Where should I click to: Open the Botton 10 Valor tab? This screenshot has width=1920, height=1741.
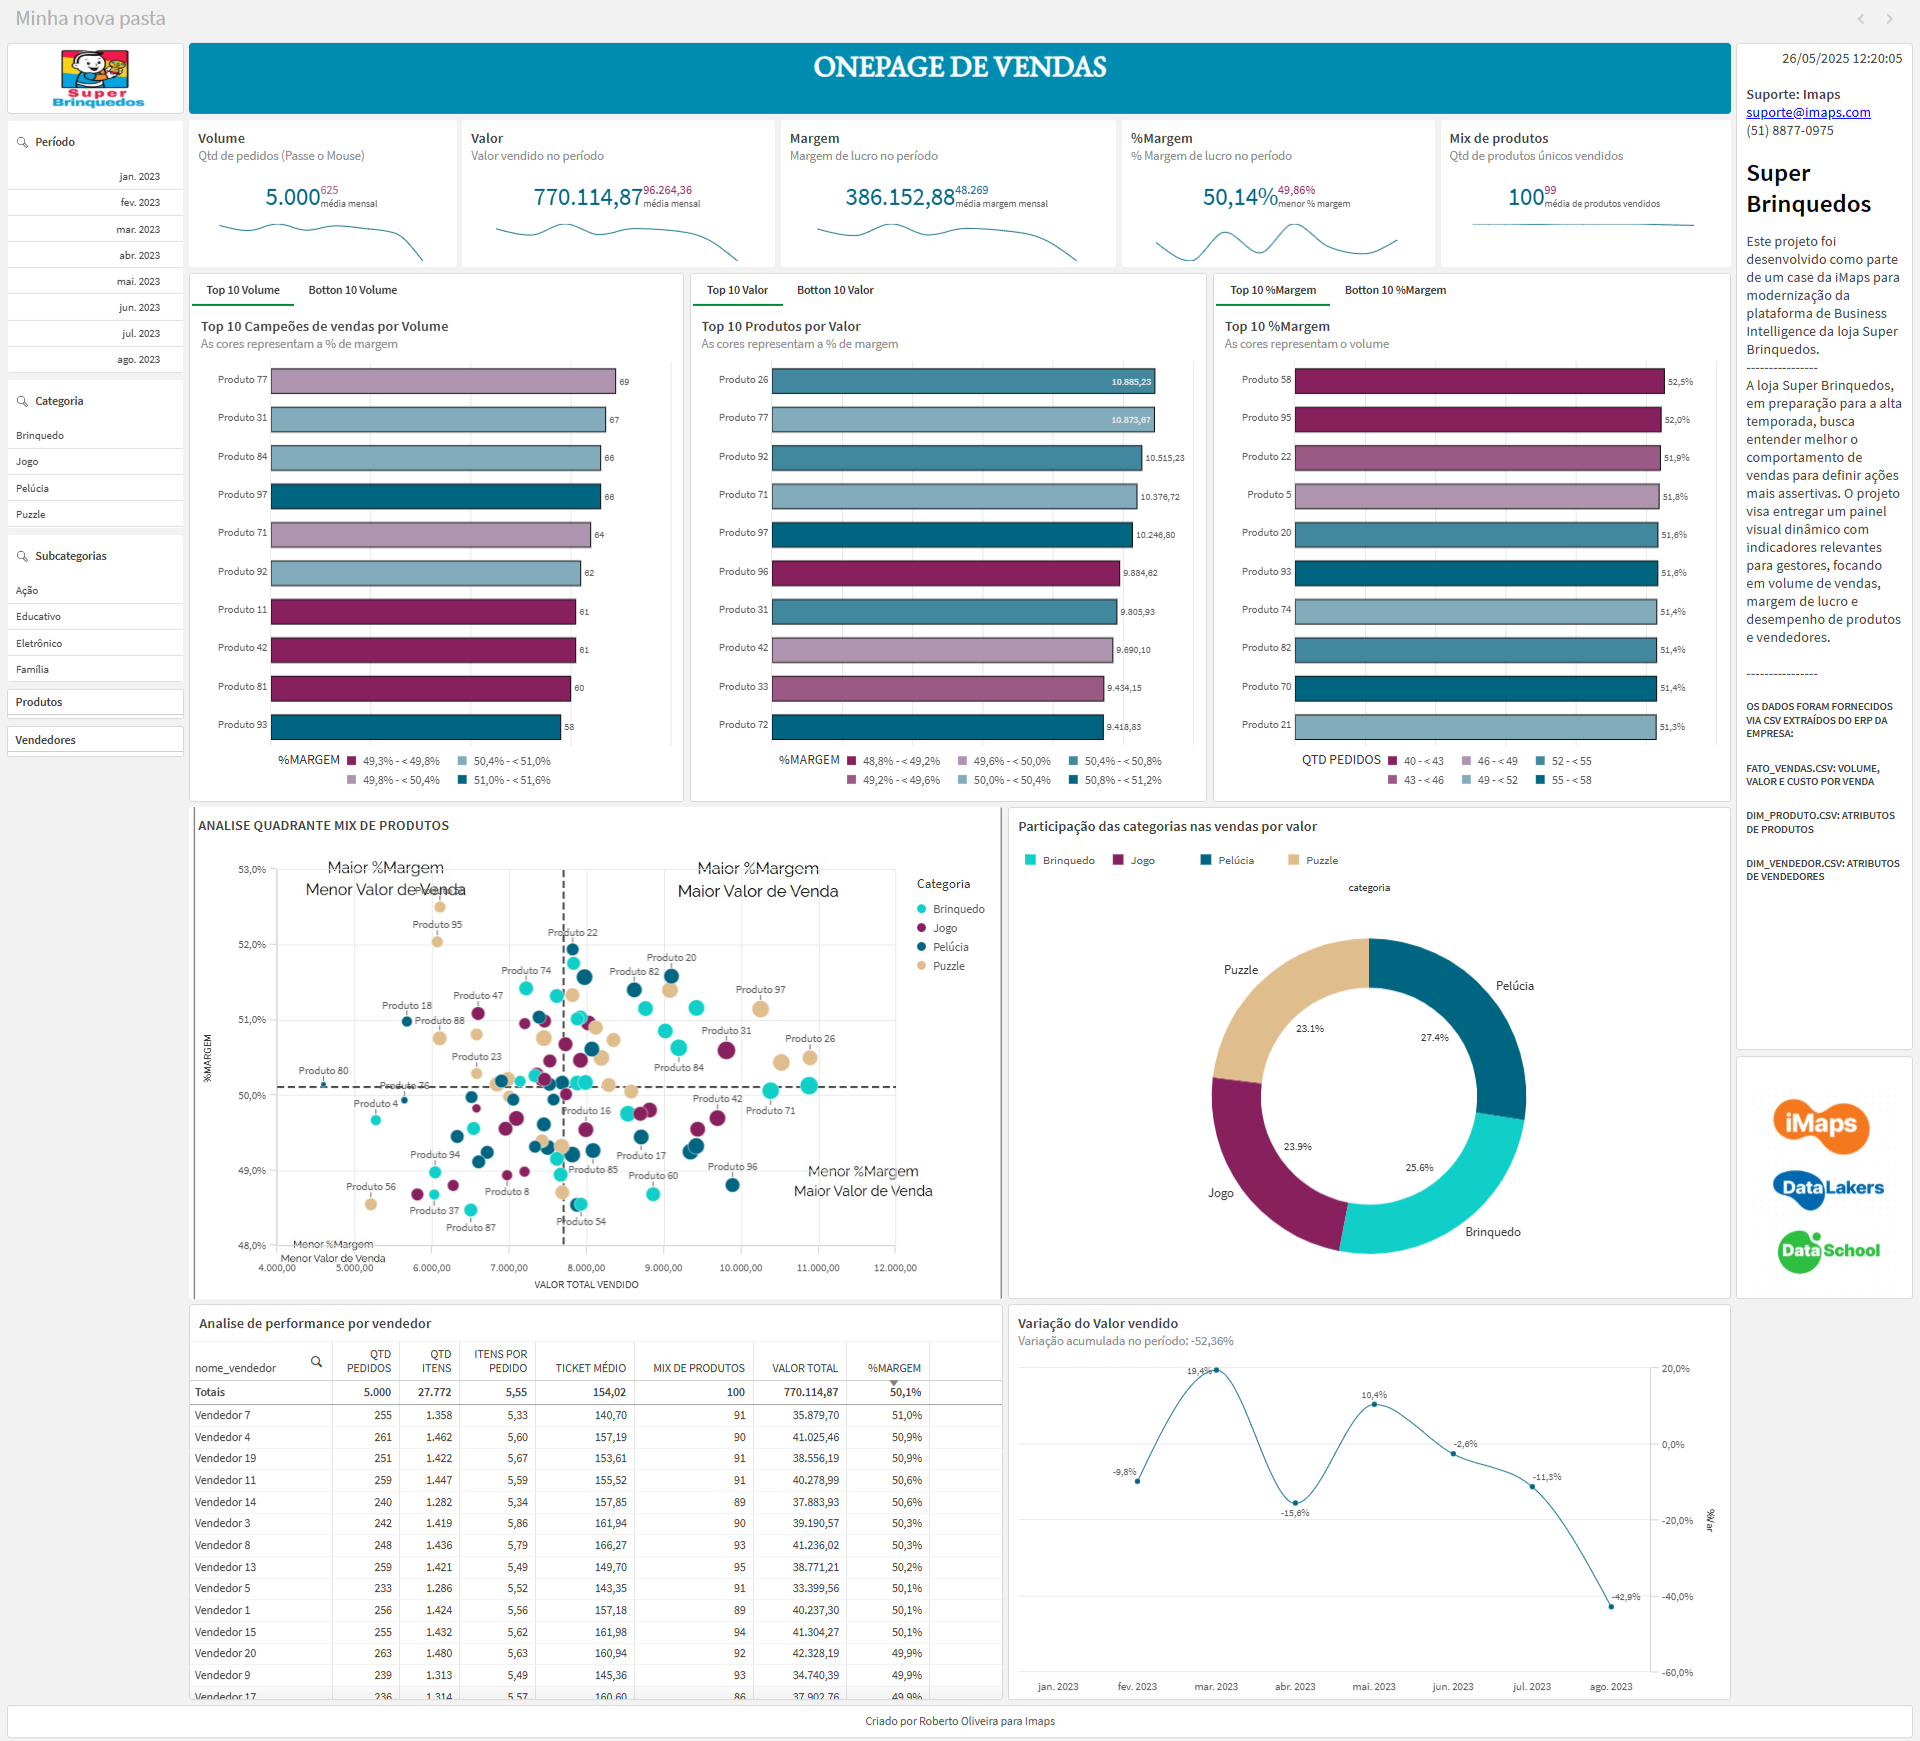pyautogui.click(x=835, y=290)
